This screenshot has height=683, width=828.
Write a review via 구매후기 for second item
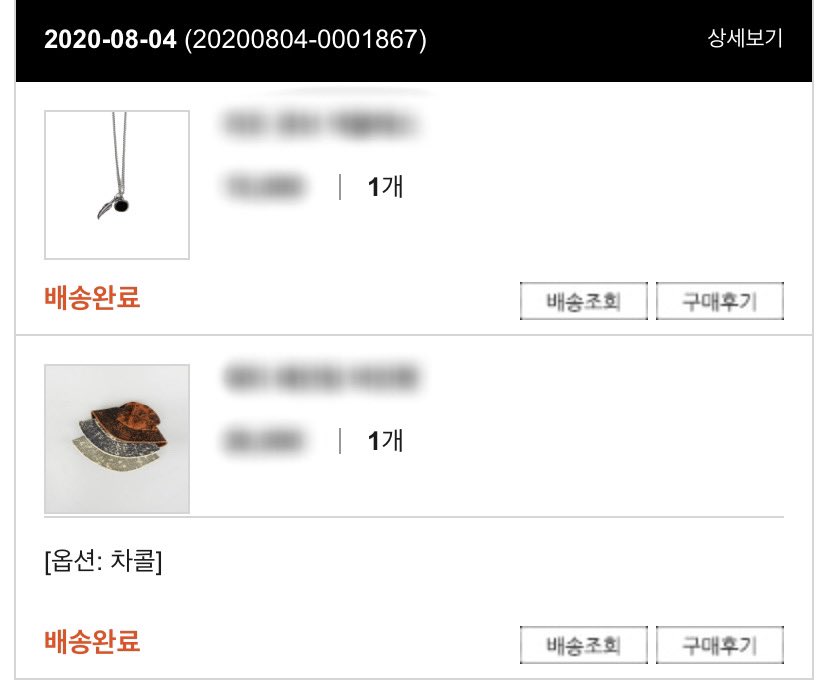tap(718, 644)
